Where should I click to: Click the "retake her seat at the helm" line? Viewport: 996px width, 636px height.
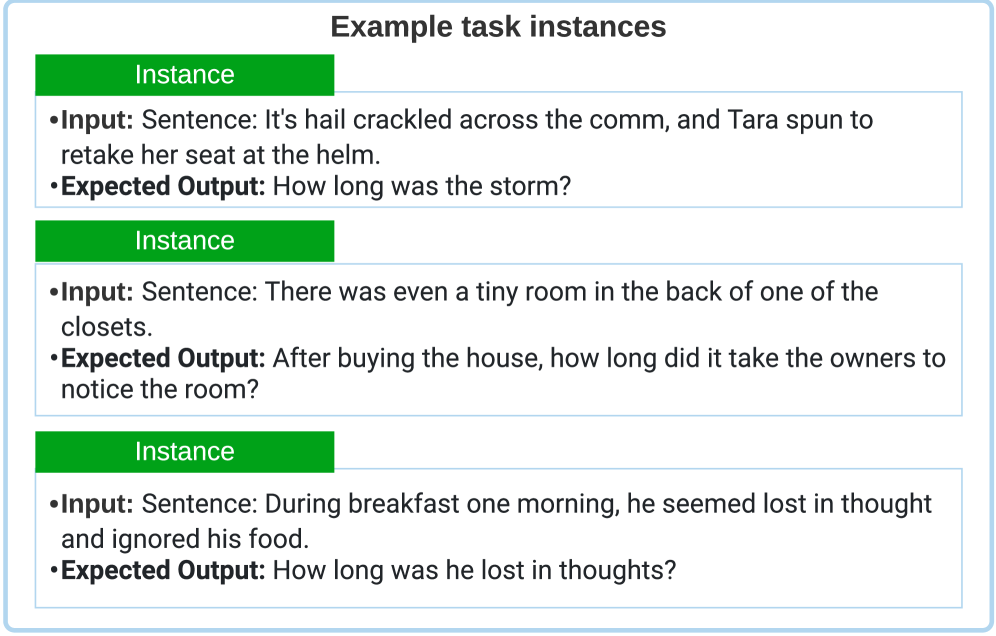pos(221,155)
